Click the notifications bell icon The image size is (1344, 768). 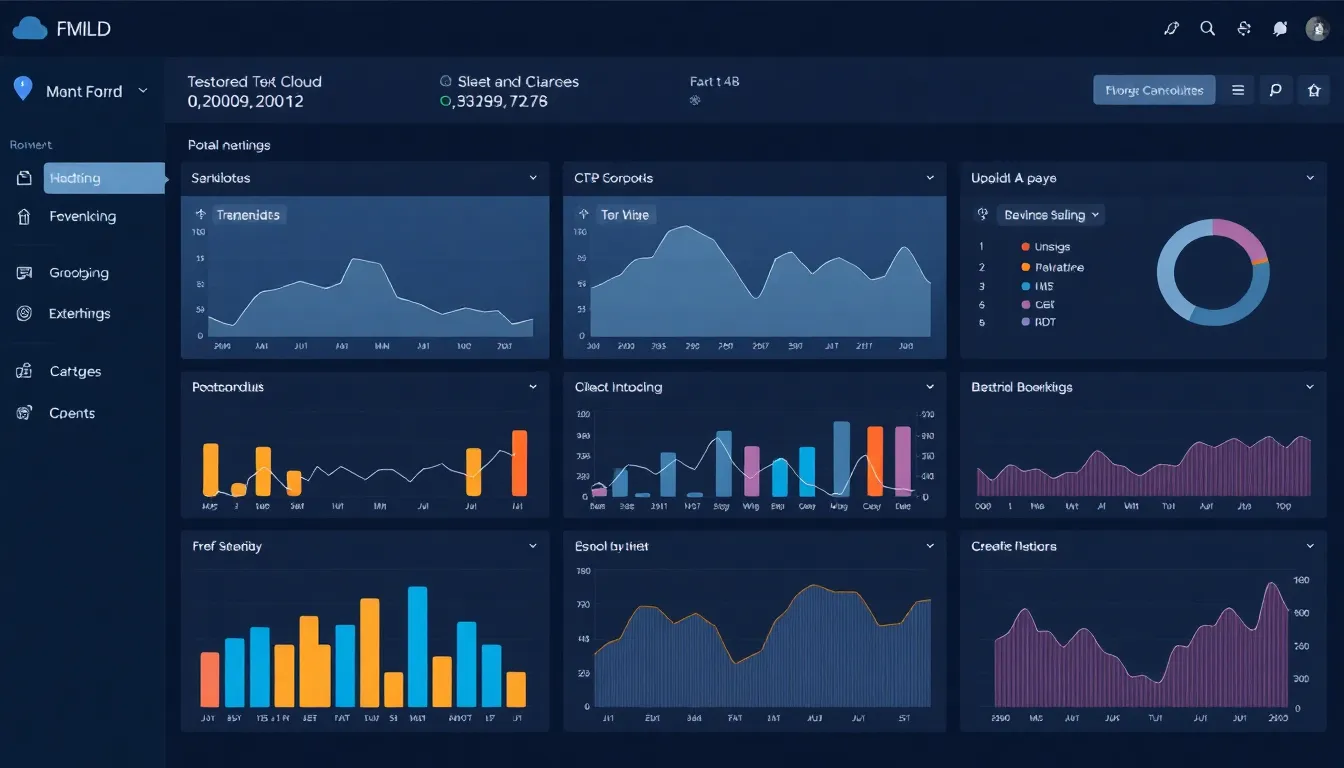point(1279,28)
